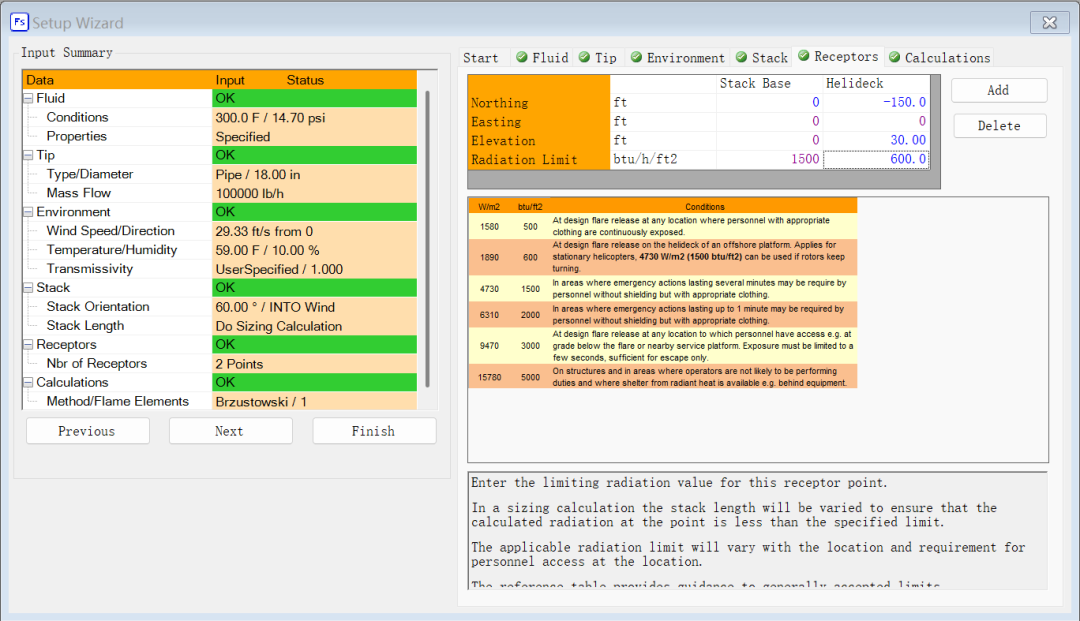Screen dimensions: 1080x621
Task: Click the Fs application icon in title bar
Action: pyautogui.click(x=19, y=22)
